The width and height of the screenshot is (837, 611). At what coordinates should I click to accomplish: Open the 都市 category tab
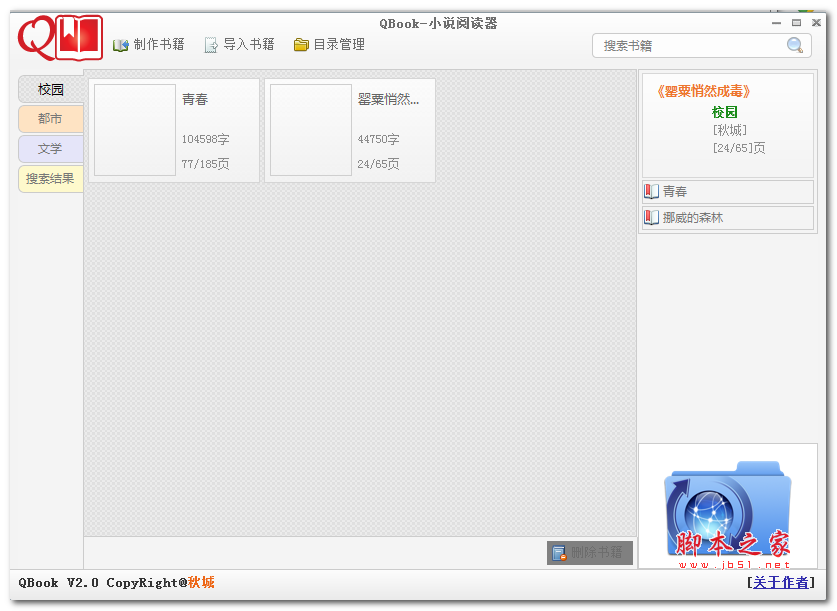tap(49, 119)
